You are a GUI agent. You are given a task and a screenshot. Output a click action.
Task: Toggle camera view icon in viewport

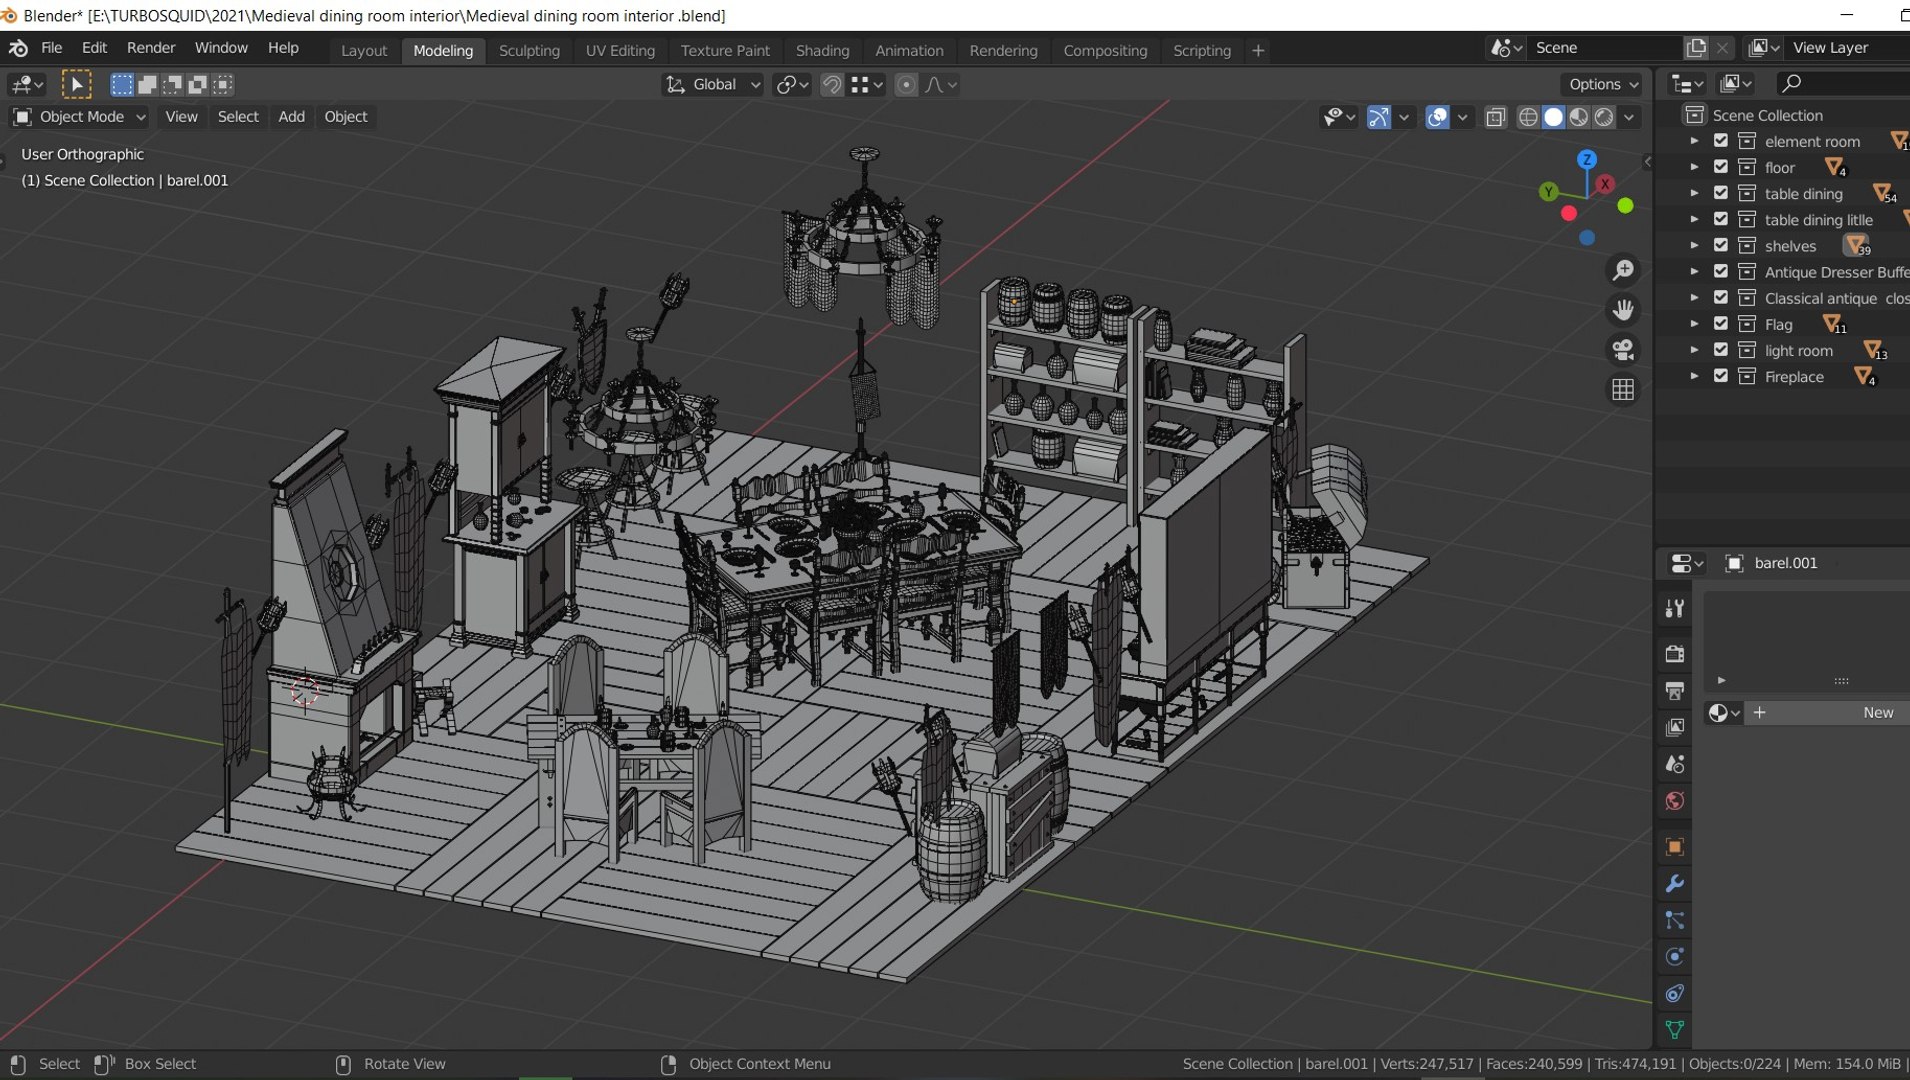click(x=1623, y=350)
